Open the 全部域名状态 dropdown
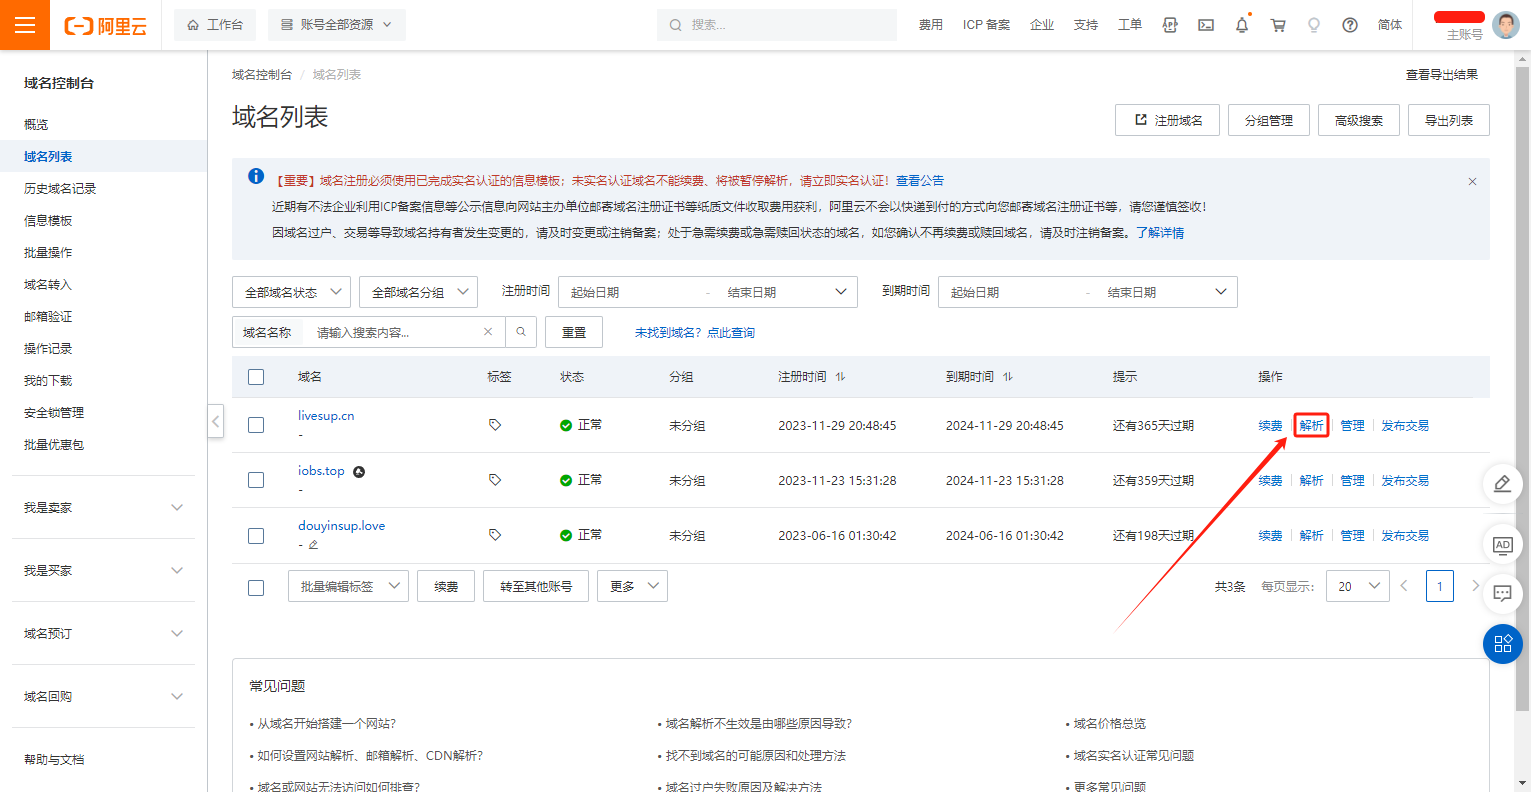 pos(291,292)
